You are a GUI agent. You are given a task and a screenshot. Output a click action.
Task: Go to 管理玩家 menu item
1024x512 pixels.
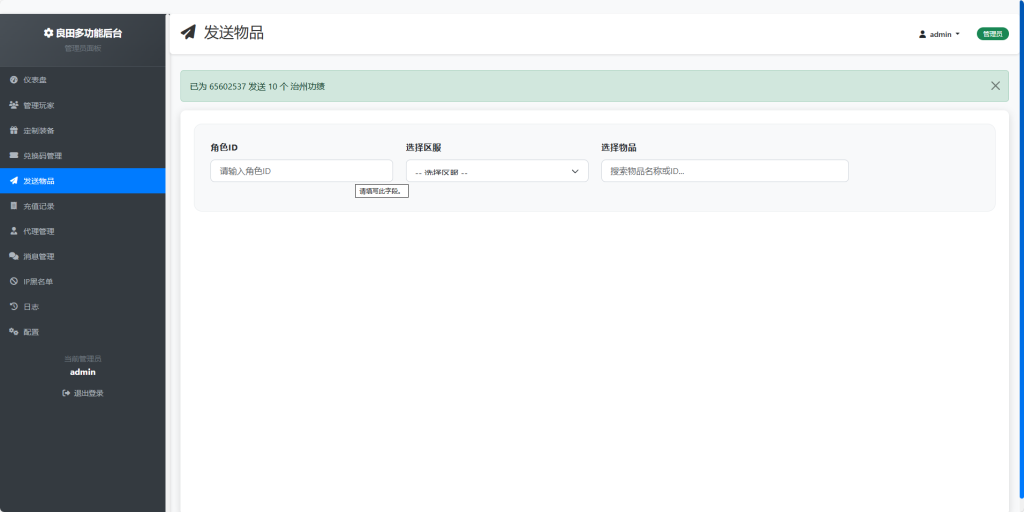[82, 105]
